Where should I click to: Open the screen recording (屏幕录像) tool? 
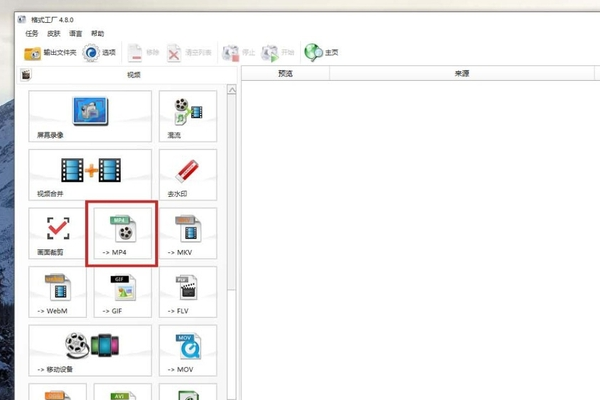tap(90, 116)
